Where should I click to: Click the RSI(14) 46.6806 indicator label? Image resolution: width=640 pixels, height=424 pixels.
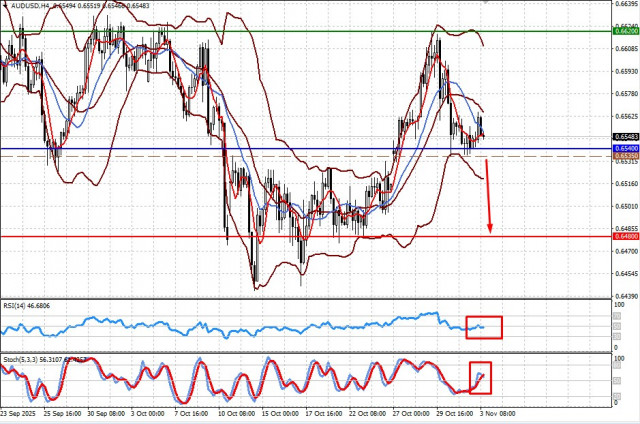pos(27,306)
